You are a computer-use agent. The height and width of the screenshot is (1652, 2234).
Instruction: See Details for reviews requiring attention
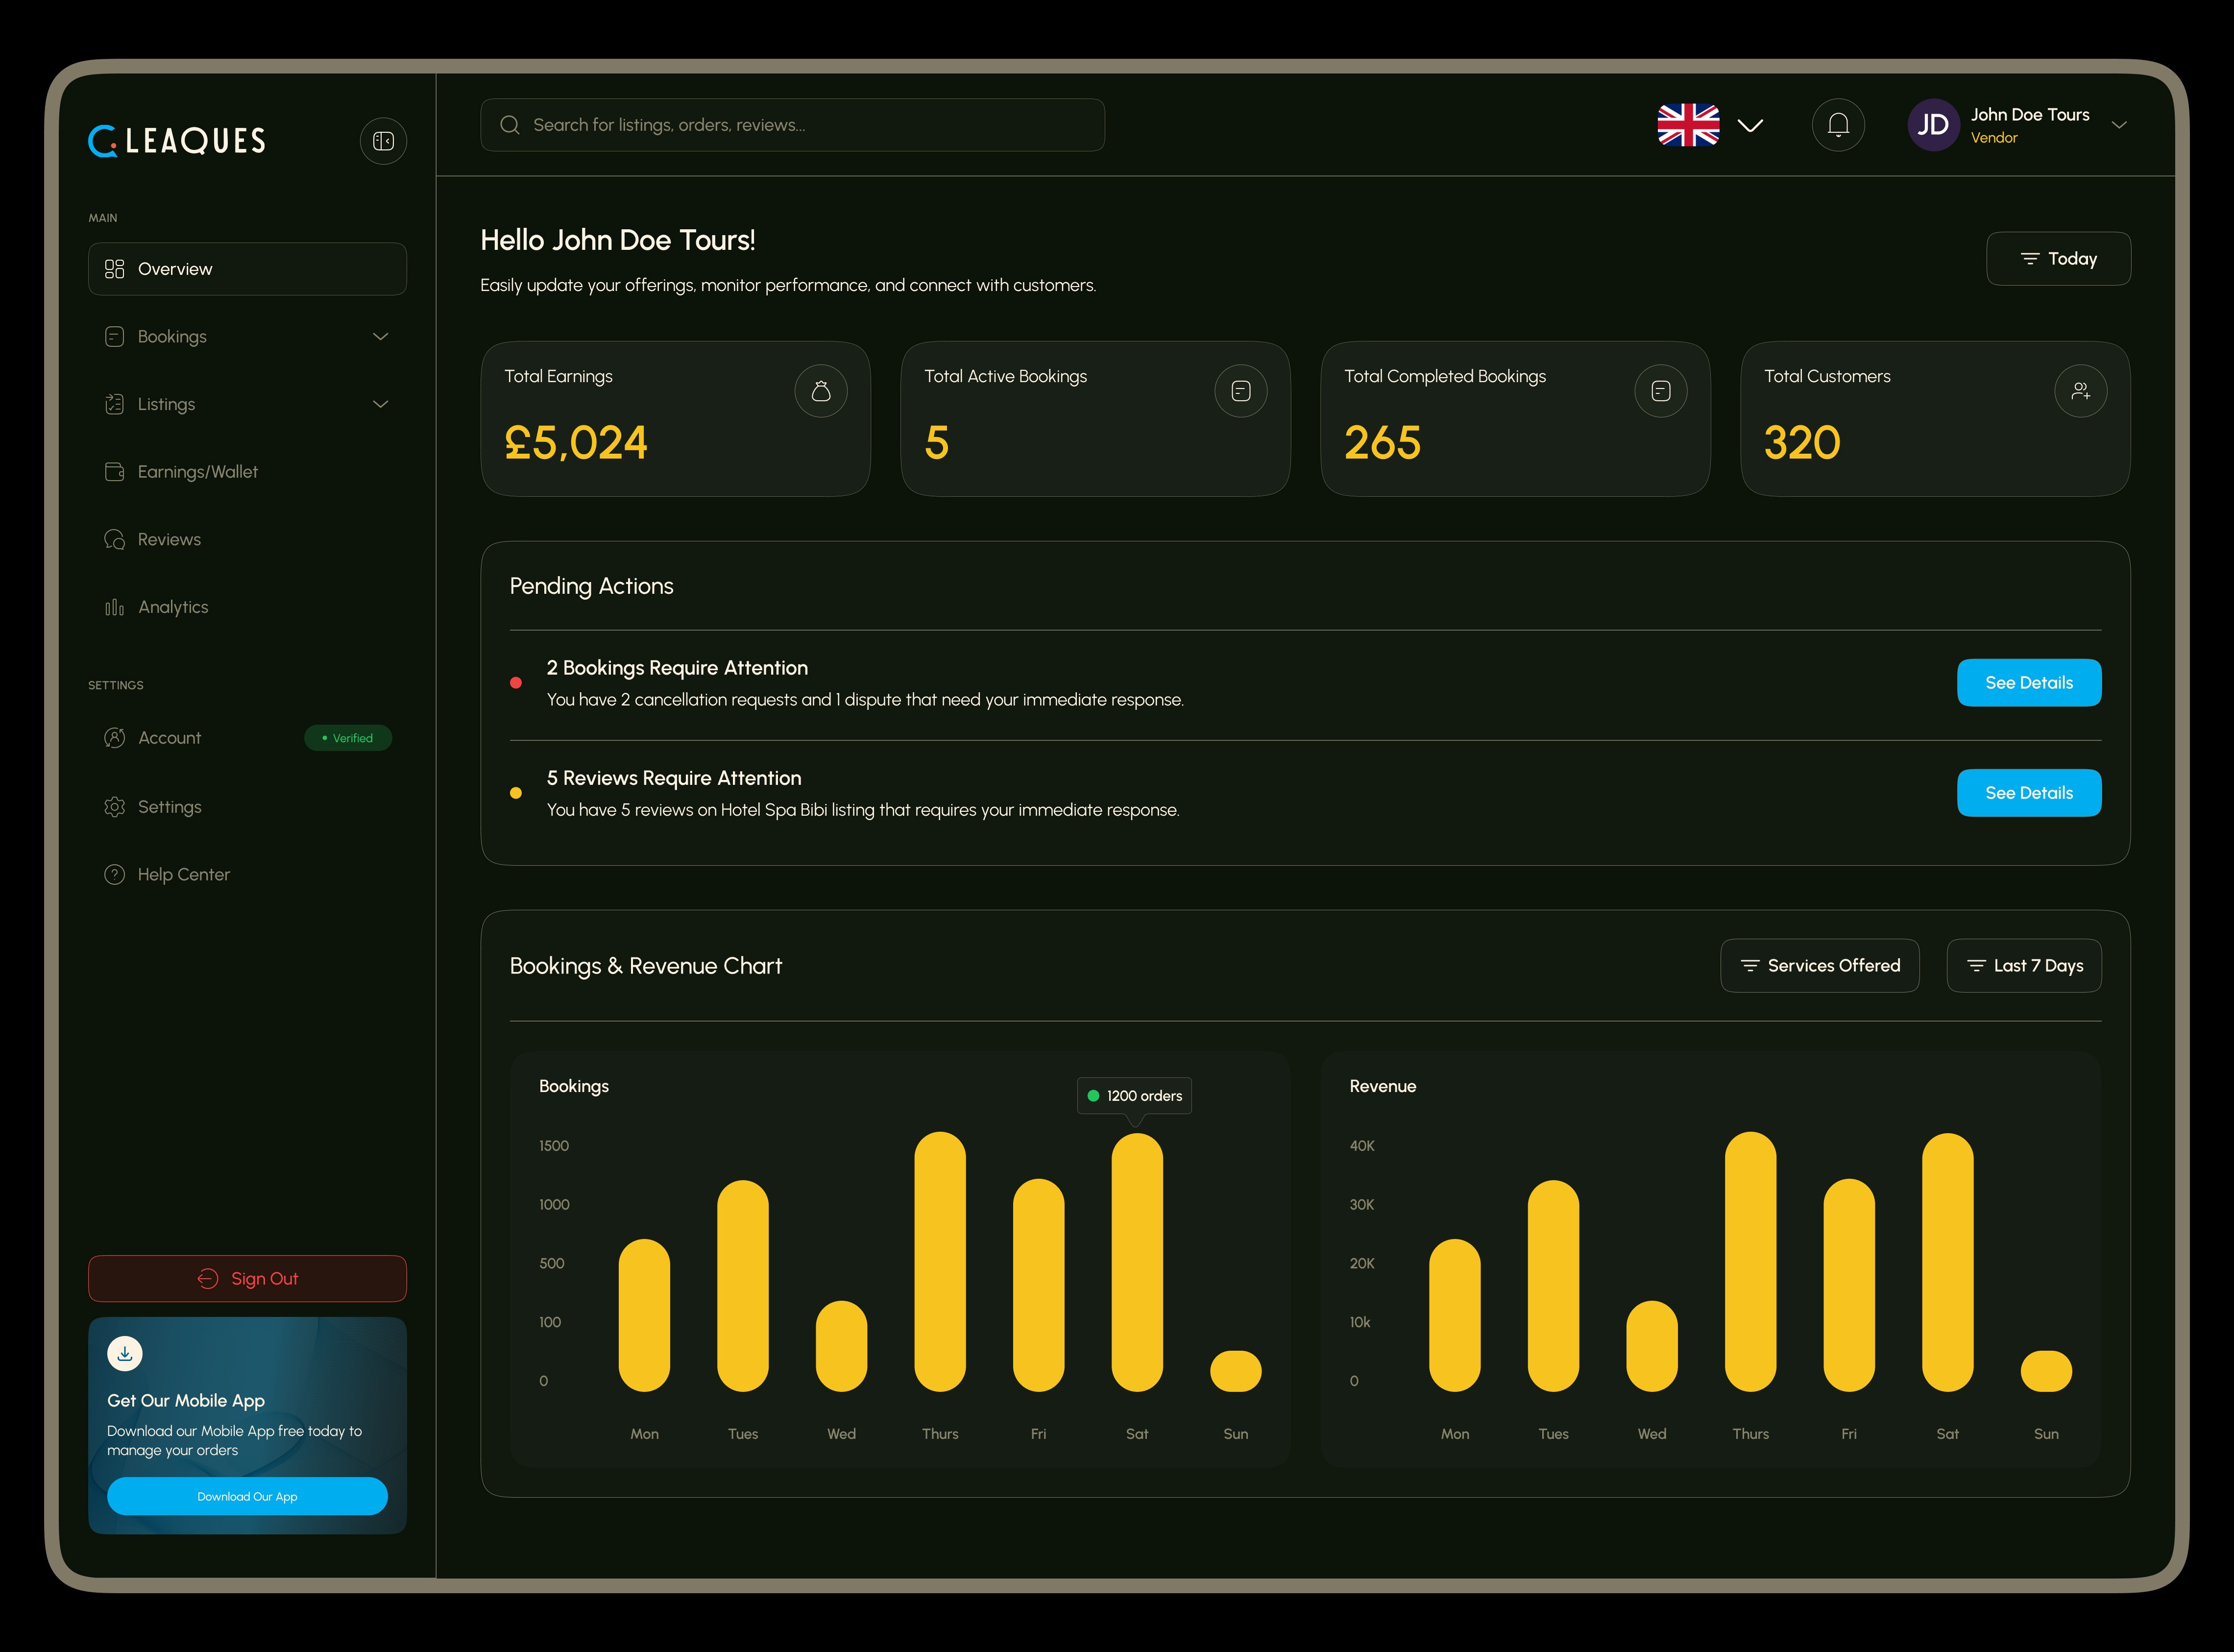pyautogui.click(x=2029, y=793)
